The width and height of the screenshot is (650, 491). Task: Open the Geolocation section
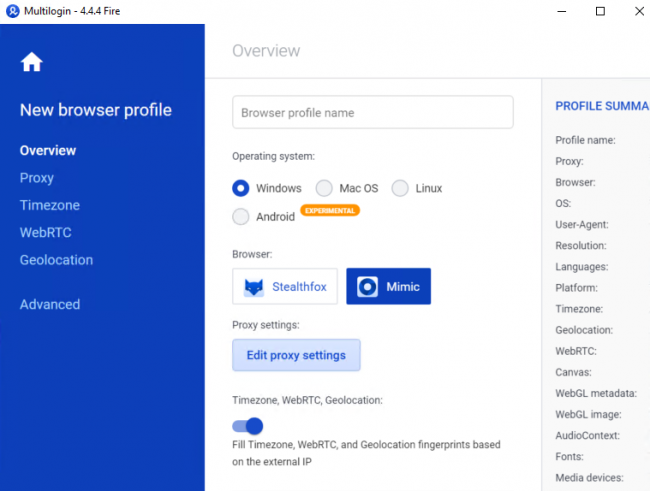(x=56, y=260)
